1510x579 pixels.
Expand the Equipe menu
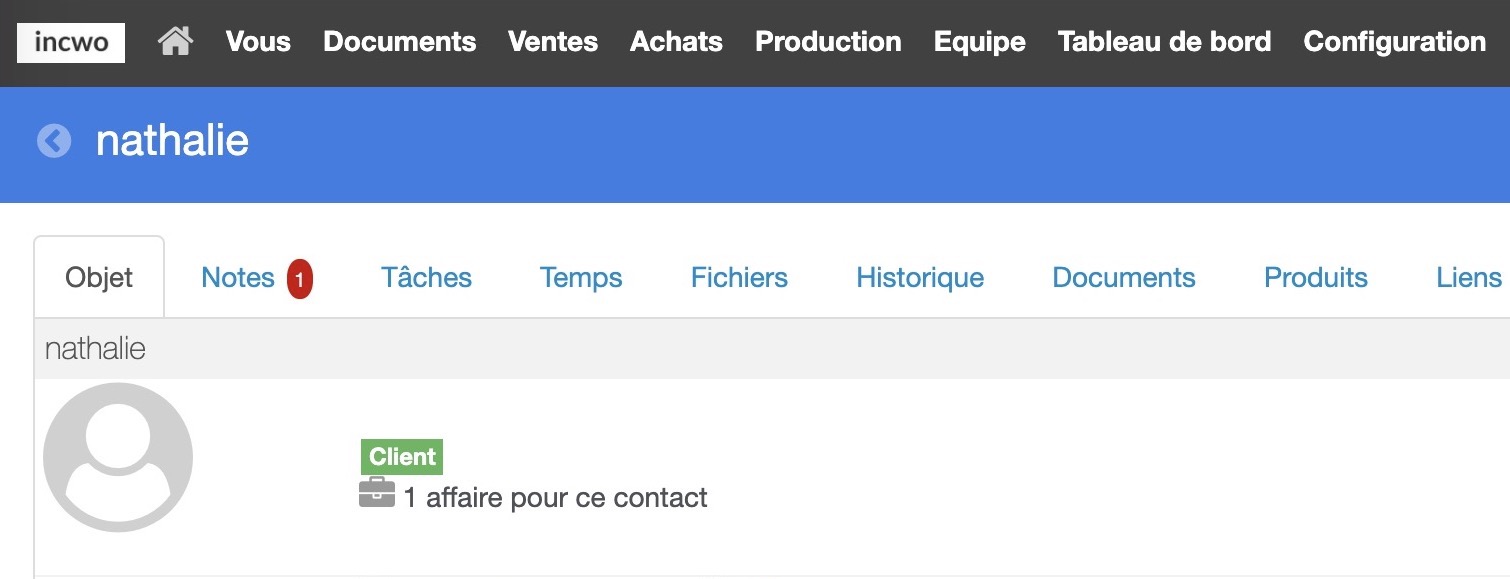(x=980, y=42)
